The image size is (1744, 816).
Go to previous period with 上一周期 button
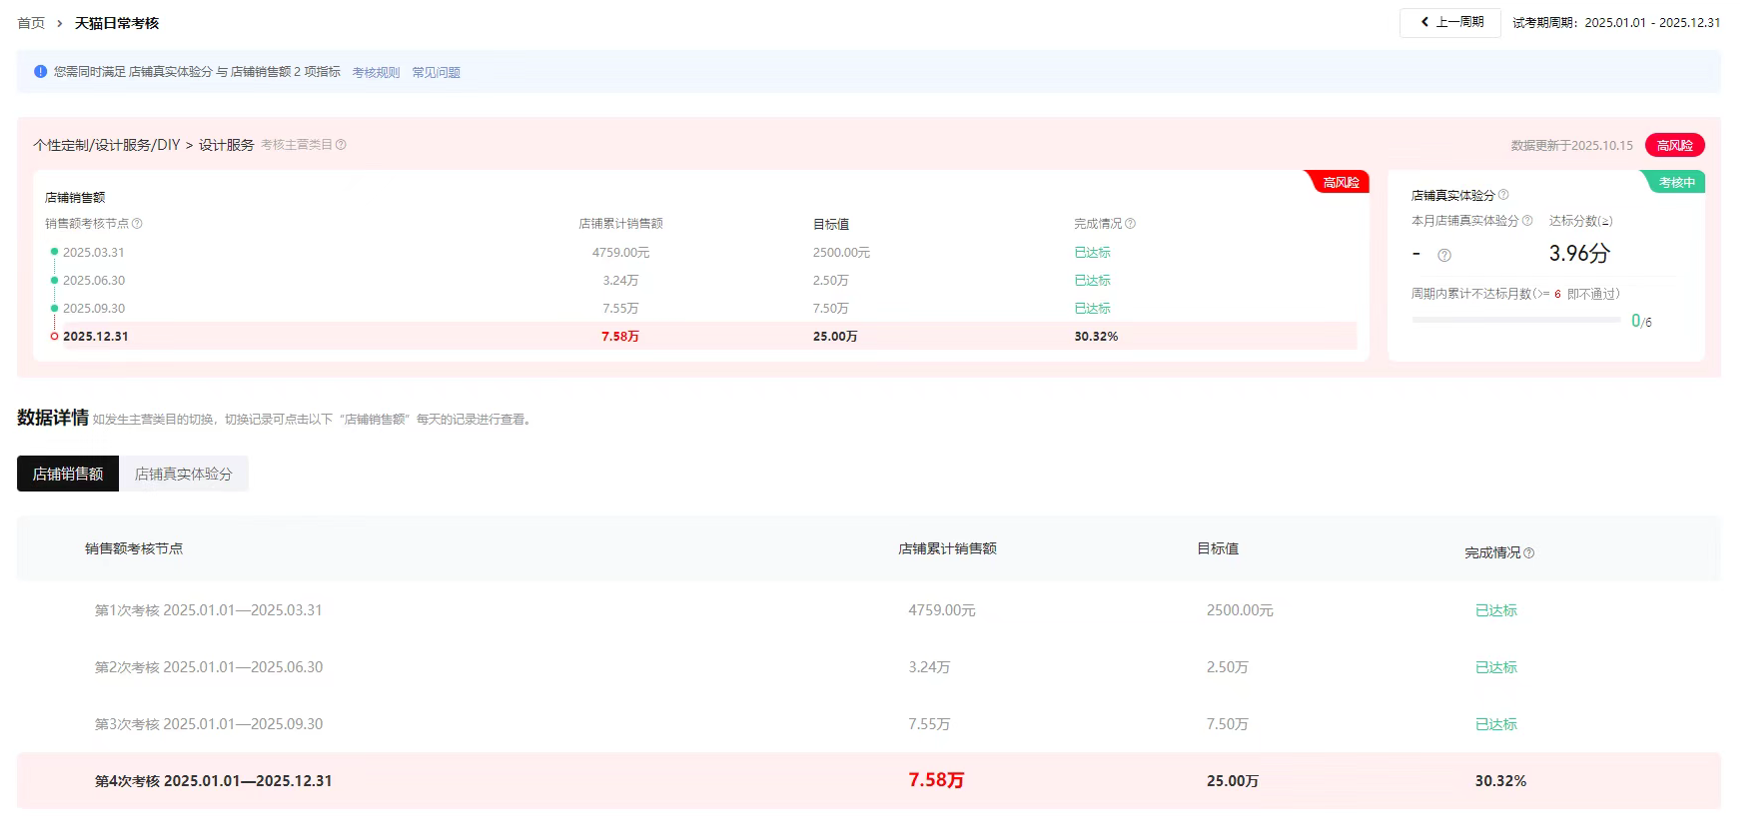coord(1450,22)
